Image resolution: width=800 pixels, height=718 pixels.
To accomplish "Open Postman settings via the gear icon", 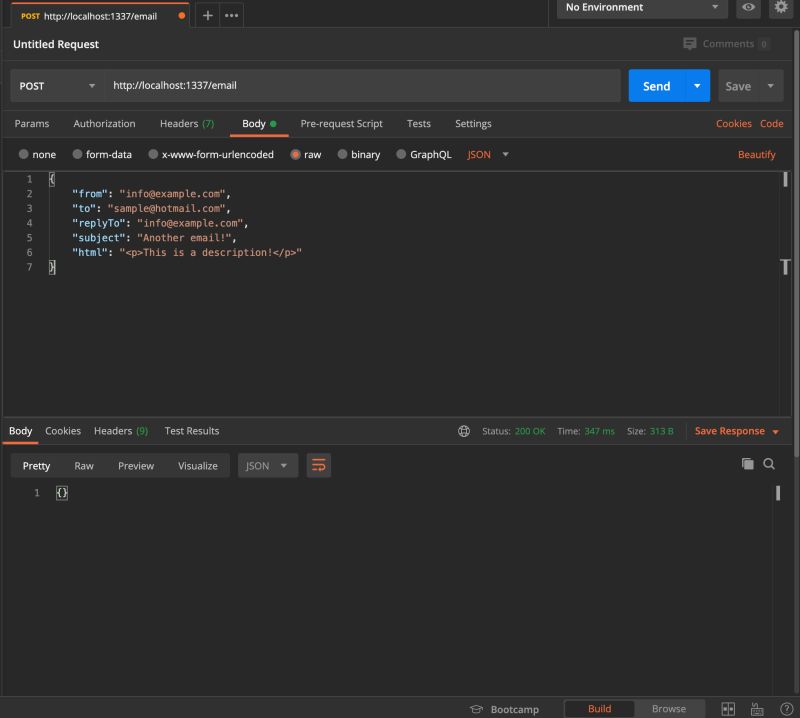I will [781, 8].
